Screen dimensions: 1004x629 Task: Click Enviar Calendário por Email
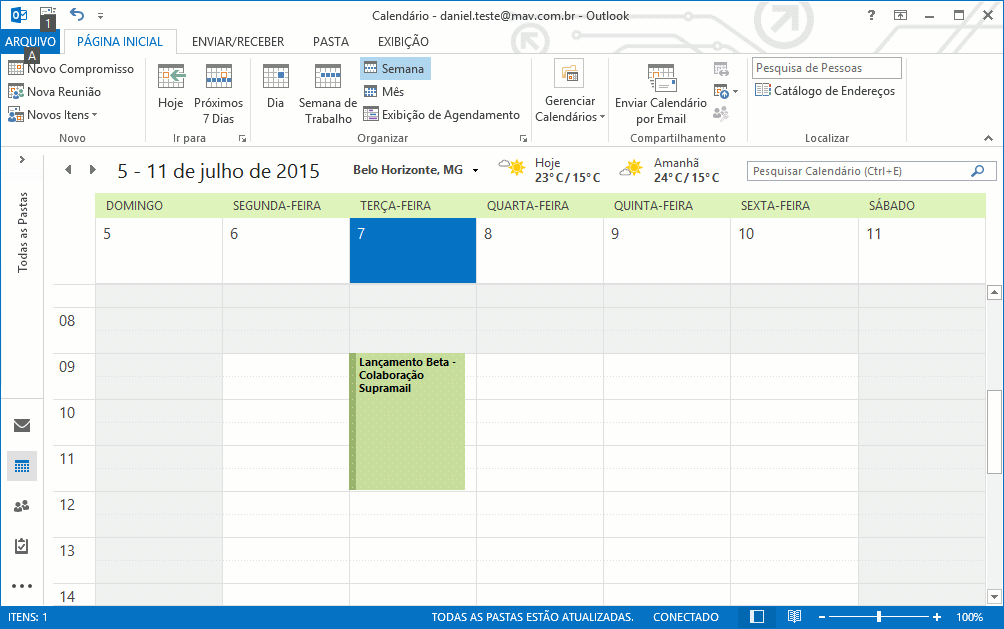pos(661,94)
